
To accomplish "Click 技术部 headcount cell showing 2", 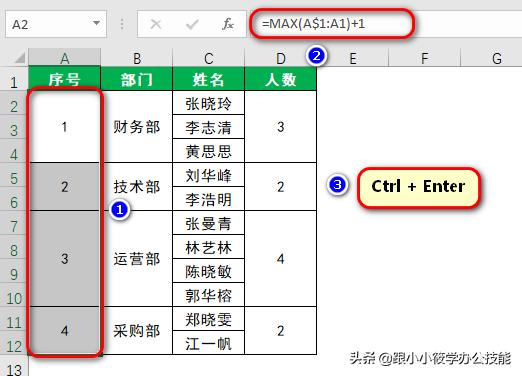I will click(280, 187).
